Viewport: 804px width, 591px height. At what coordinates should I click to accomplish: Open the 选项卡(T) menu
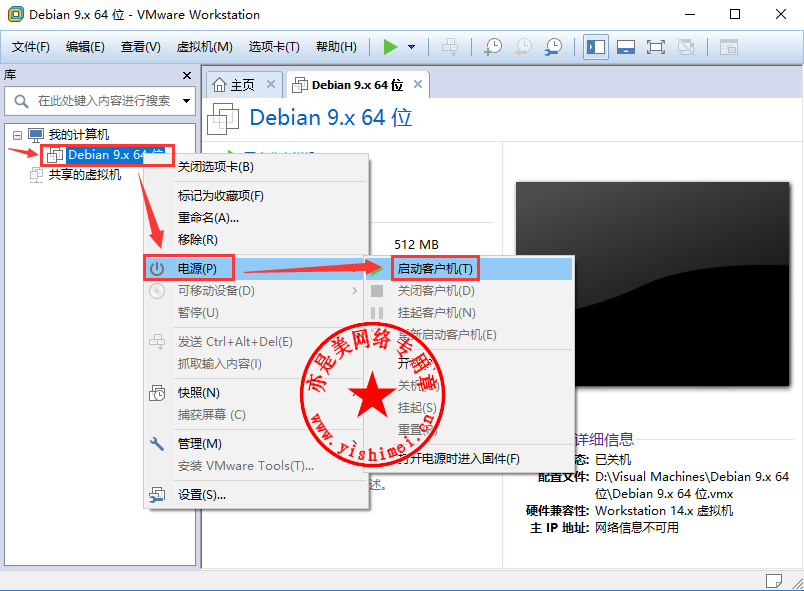pyautogui.click(x=274, y=47)
